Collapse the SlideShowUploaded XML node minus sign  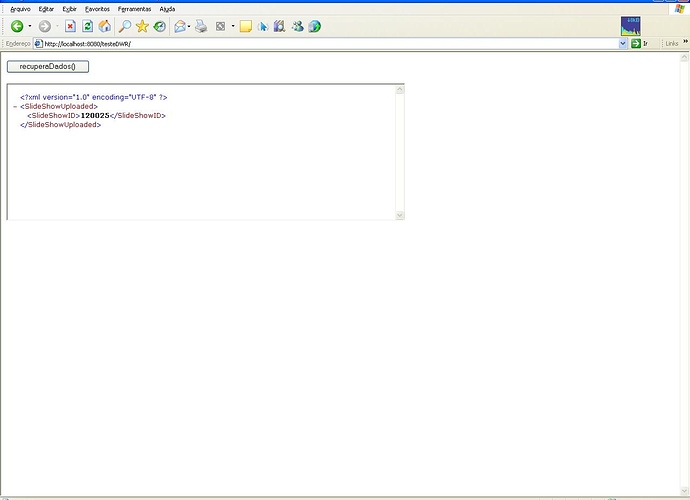(15, 107)
